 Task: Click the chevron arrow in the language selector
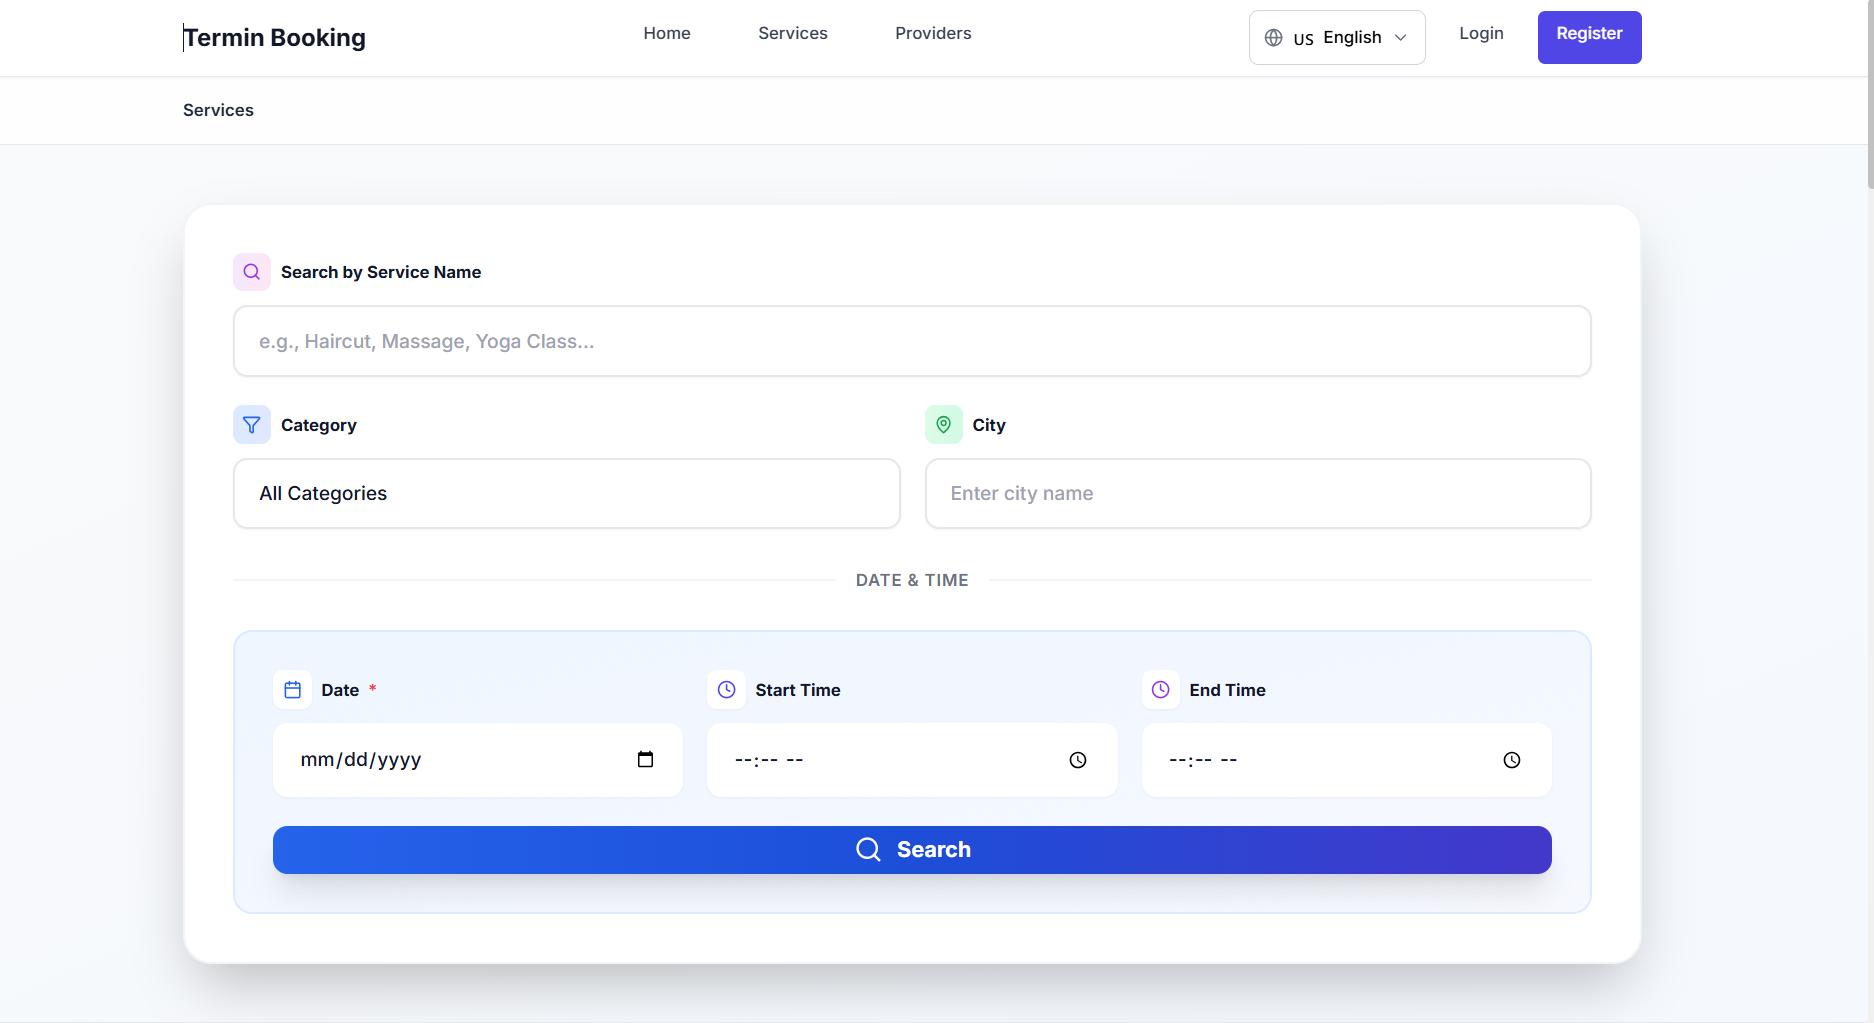[x=1401, y=38]
